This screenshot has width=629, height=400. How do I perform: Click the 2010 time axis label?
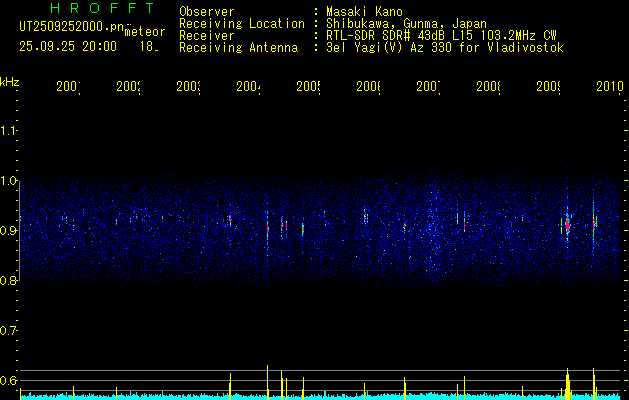pyautogui.click(x=610, y=87)
